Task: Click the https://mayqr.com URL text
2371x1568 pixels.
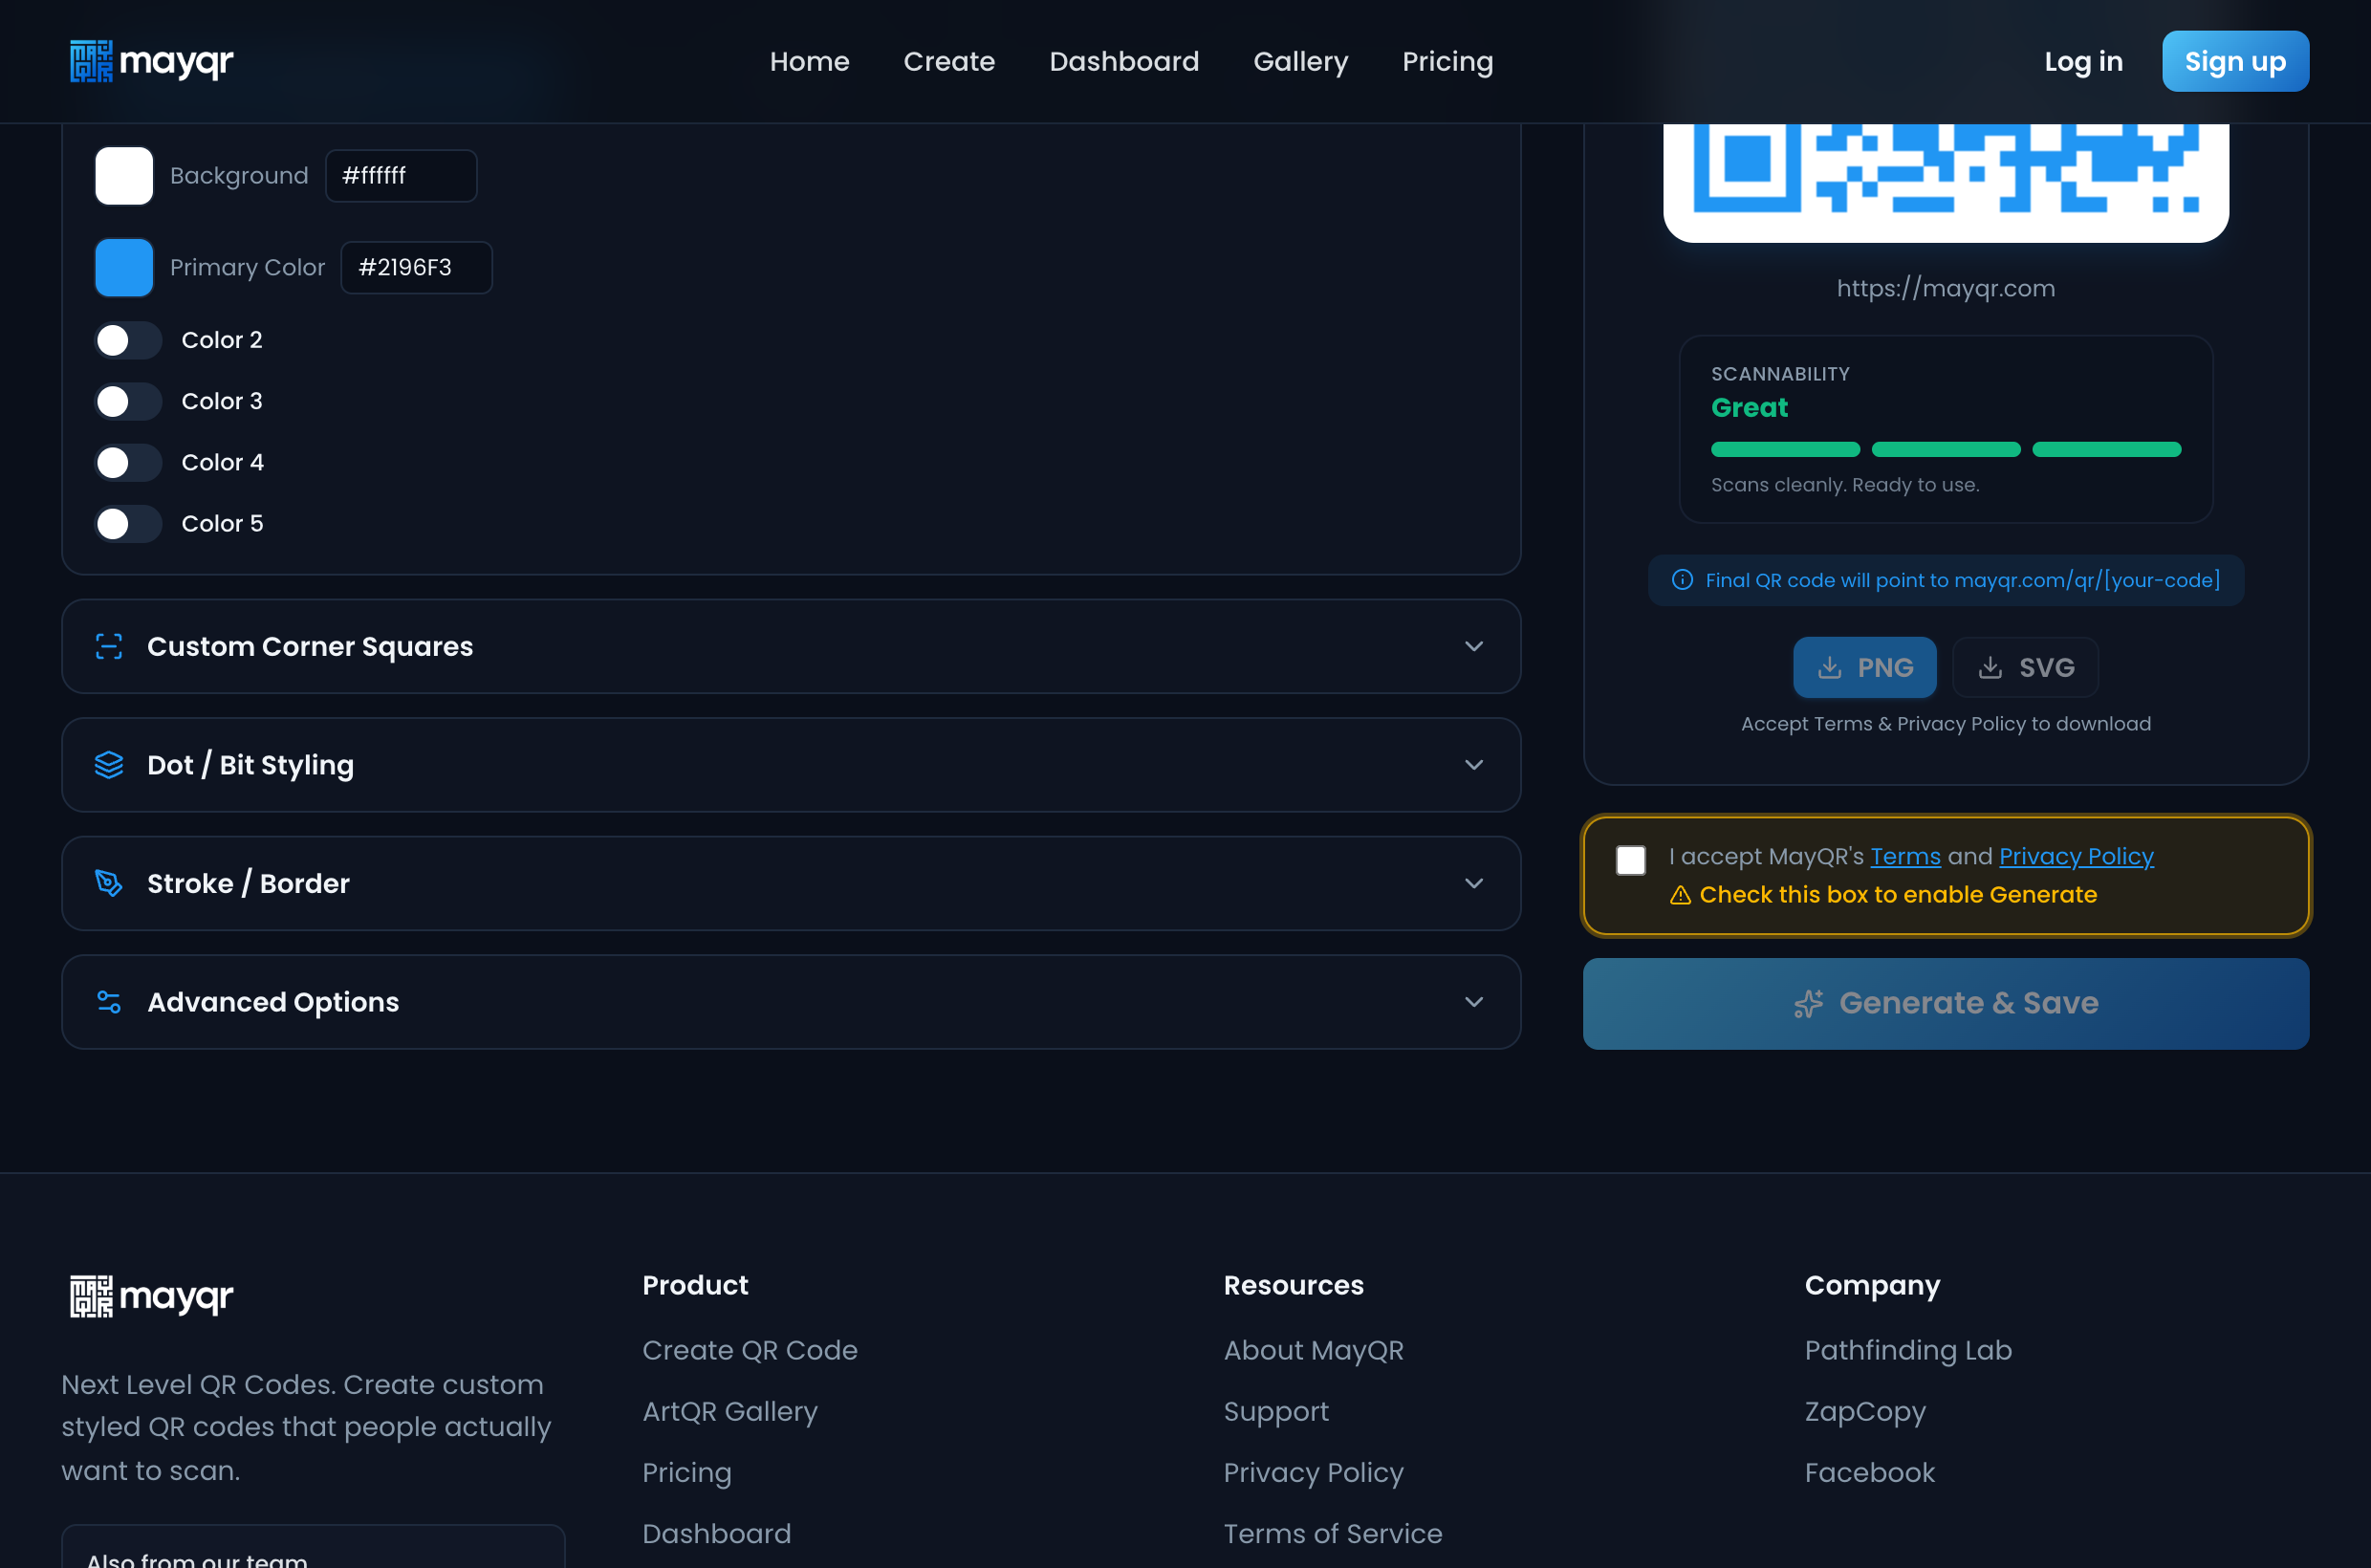Action: 1945,288
